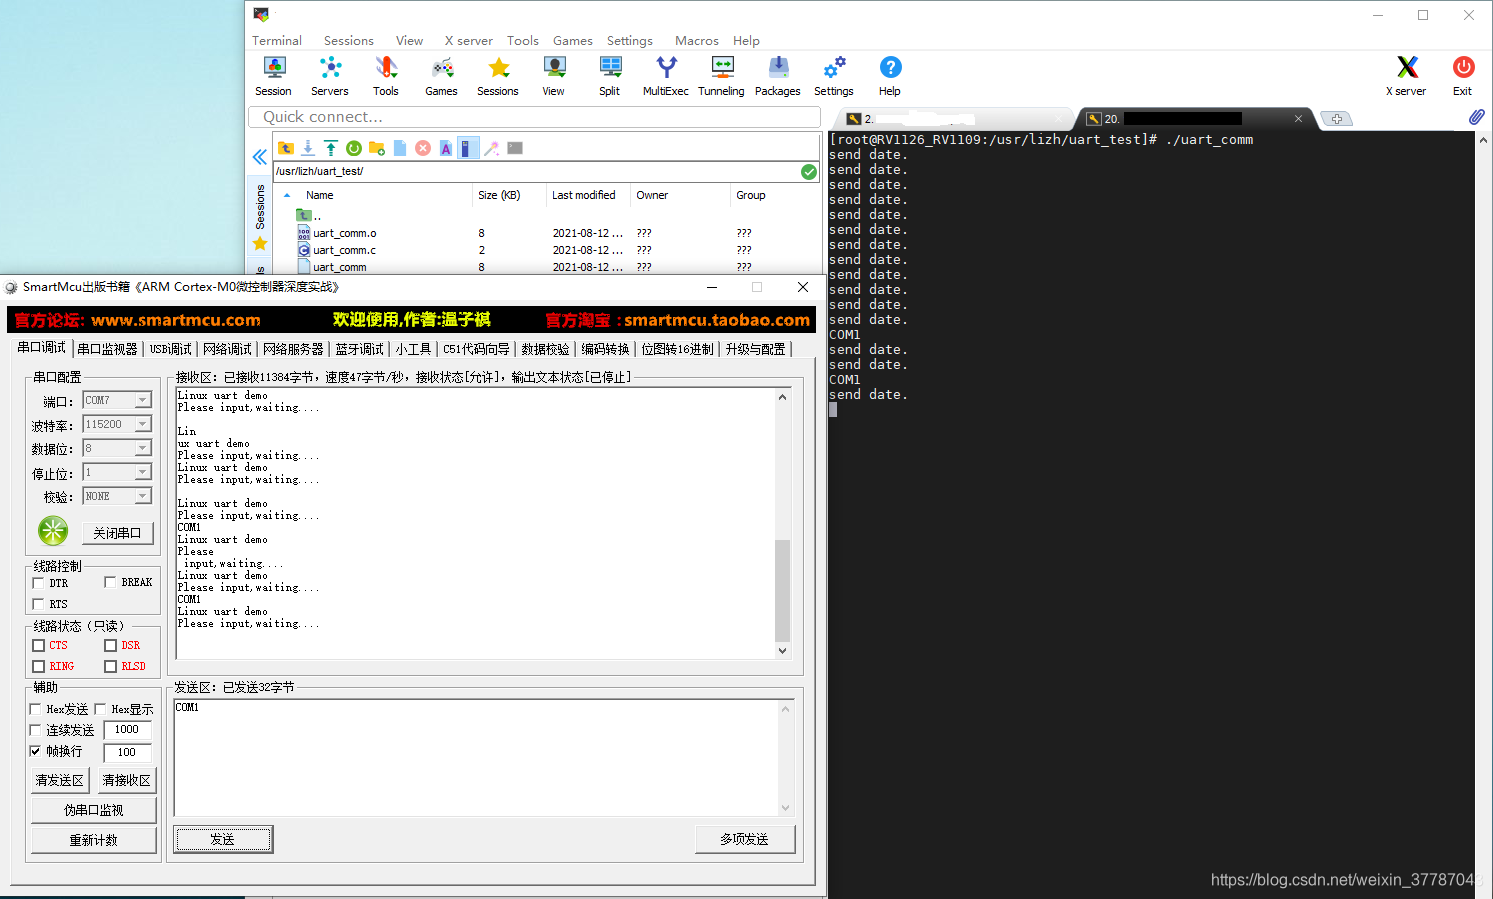The height and width of the screenshot is (899, 1493).
Task: Collapse the sidebar with double chevron
Action: [x=259, y=157]
